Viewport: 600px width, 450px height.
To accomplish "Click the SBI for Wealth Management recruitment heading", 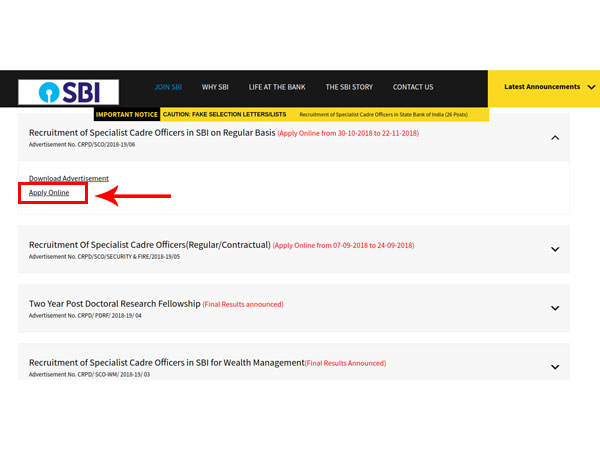I will pos(166,363).
